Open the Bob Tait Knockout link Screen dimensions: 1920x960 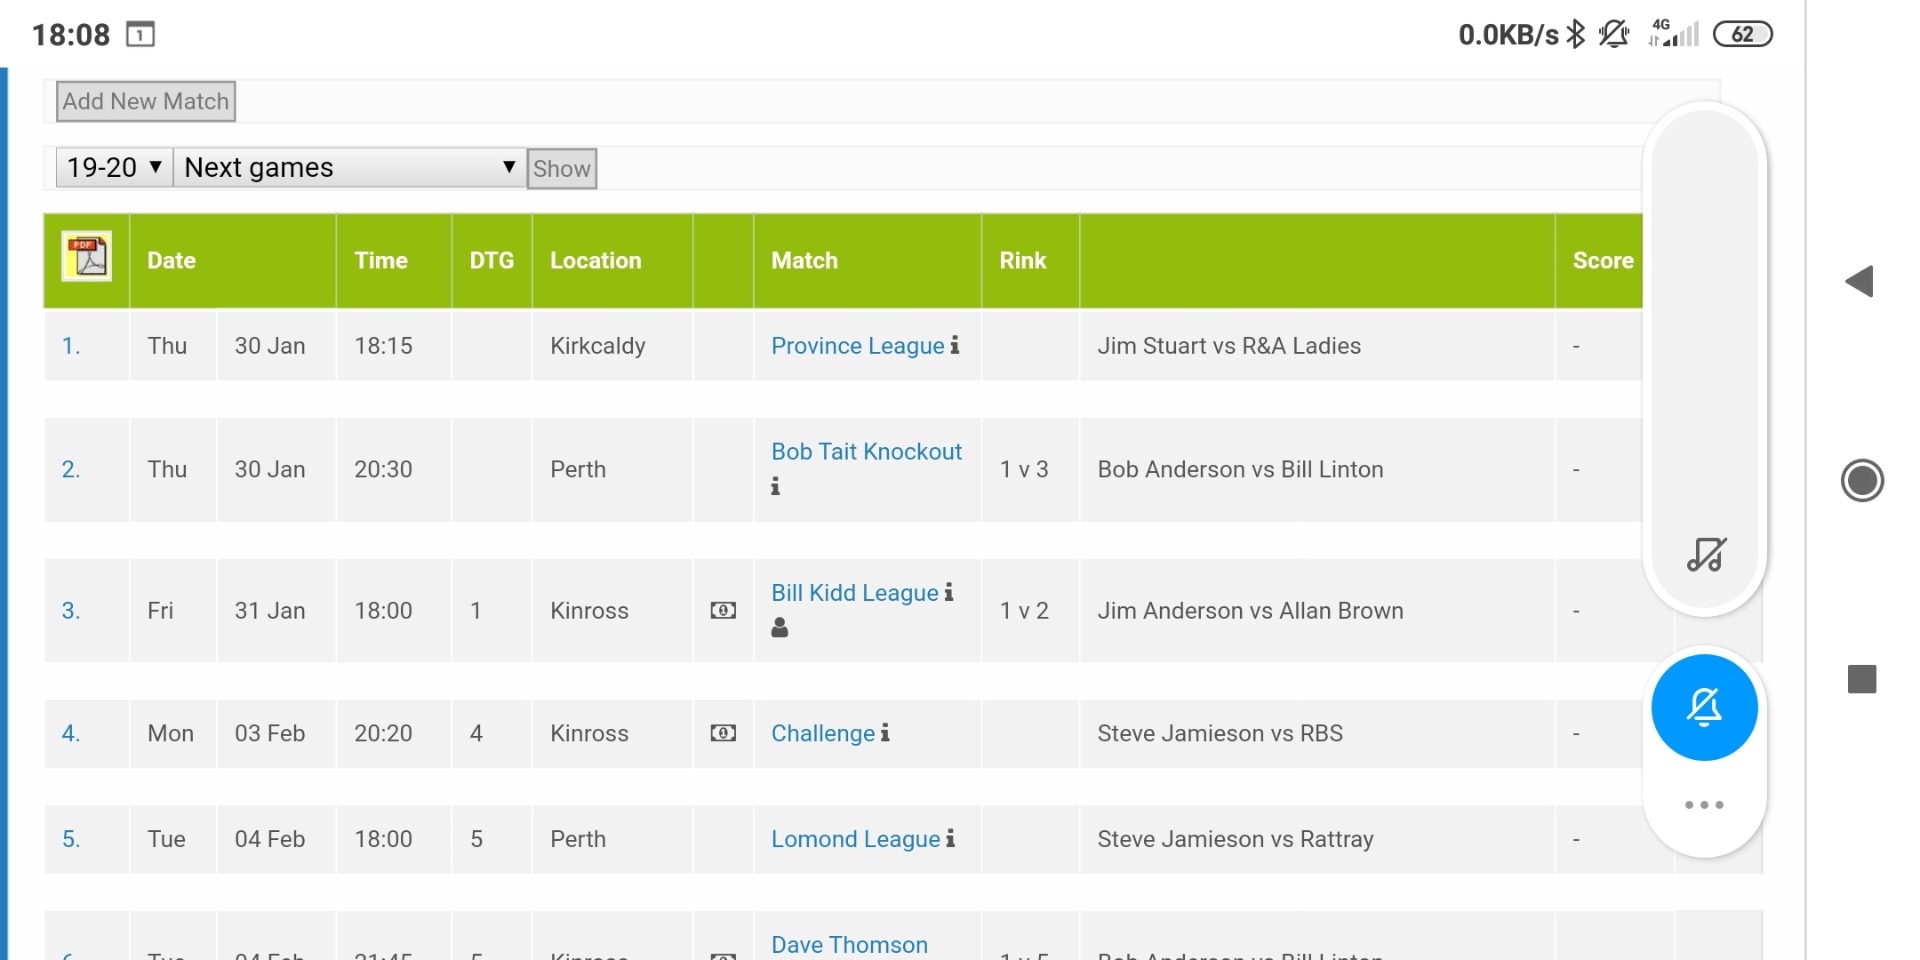click(866, 452)
